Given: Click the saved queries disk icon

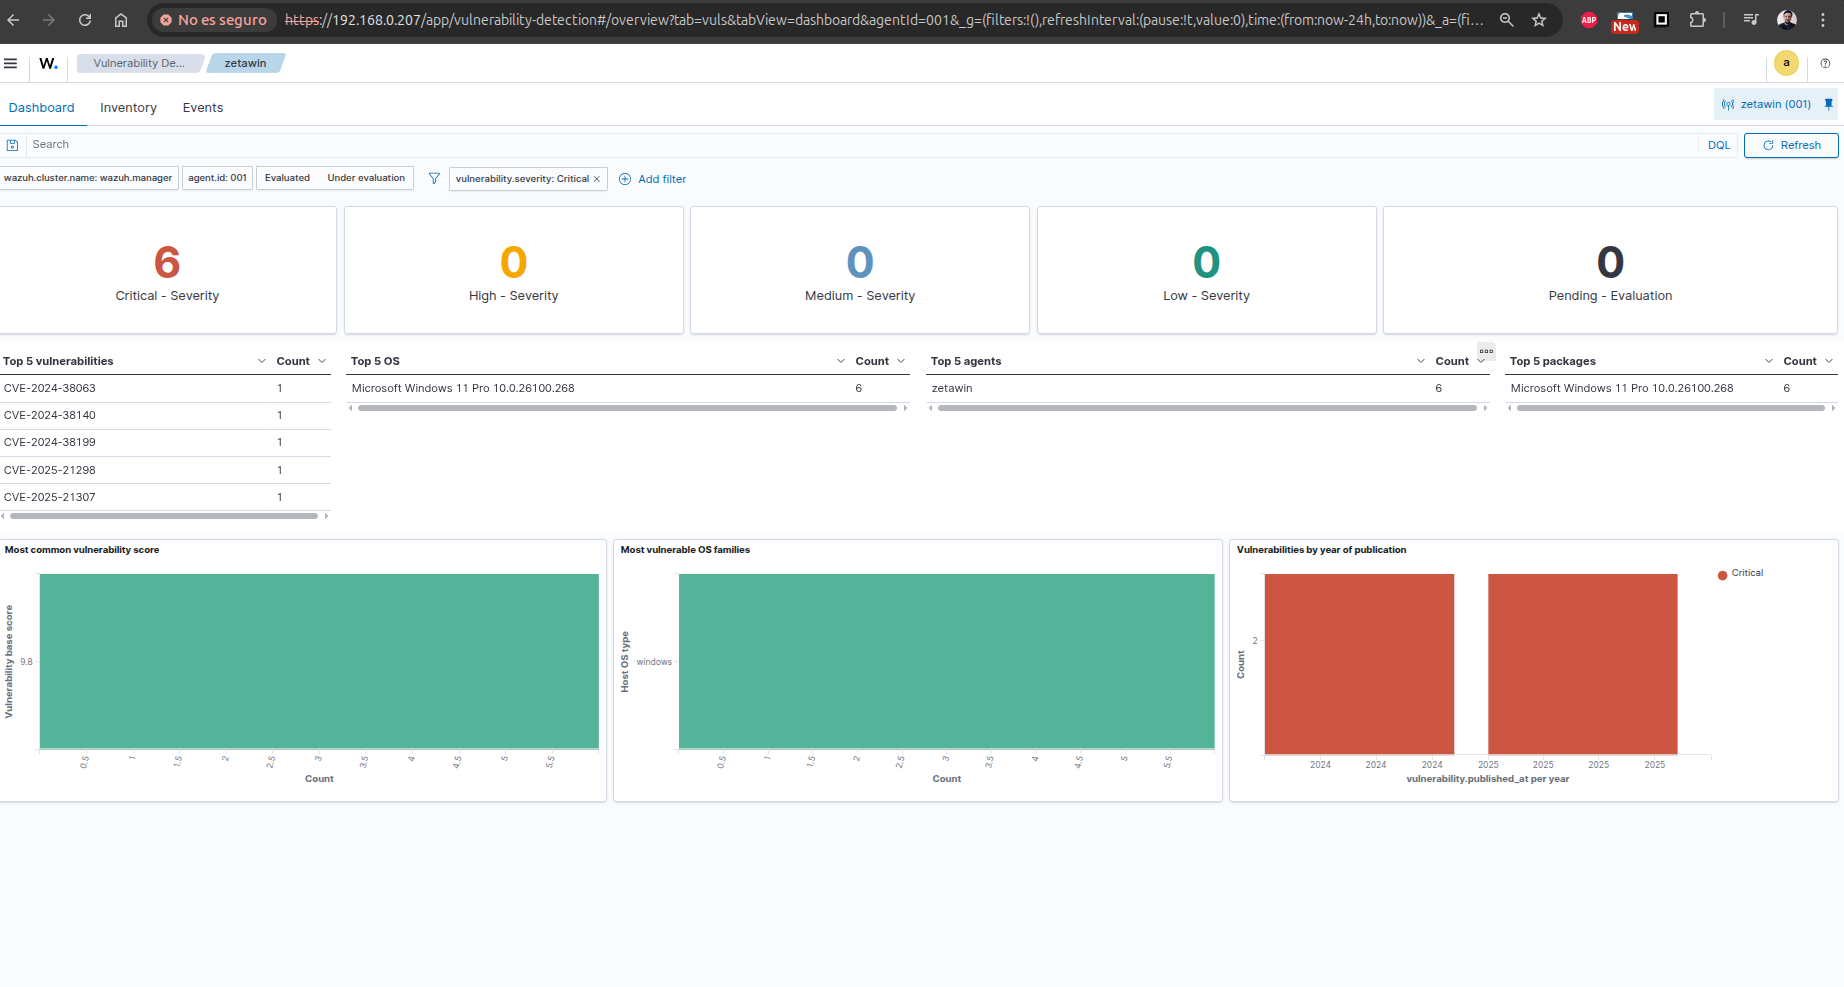Looking at the screenshot, I should pyautogui.click(x=13, y=145).
